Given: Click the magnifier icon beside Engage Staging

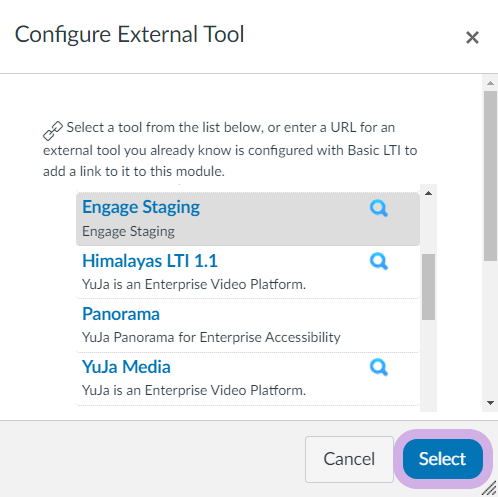Looking at the screenshot, I should click(x=379, y=209).
